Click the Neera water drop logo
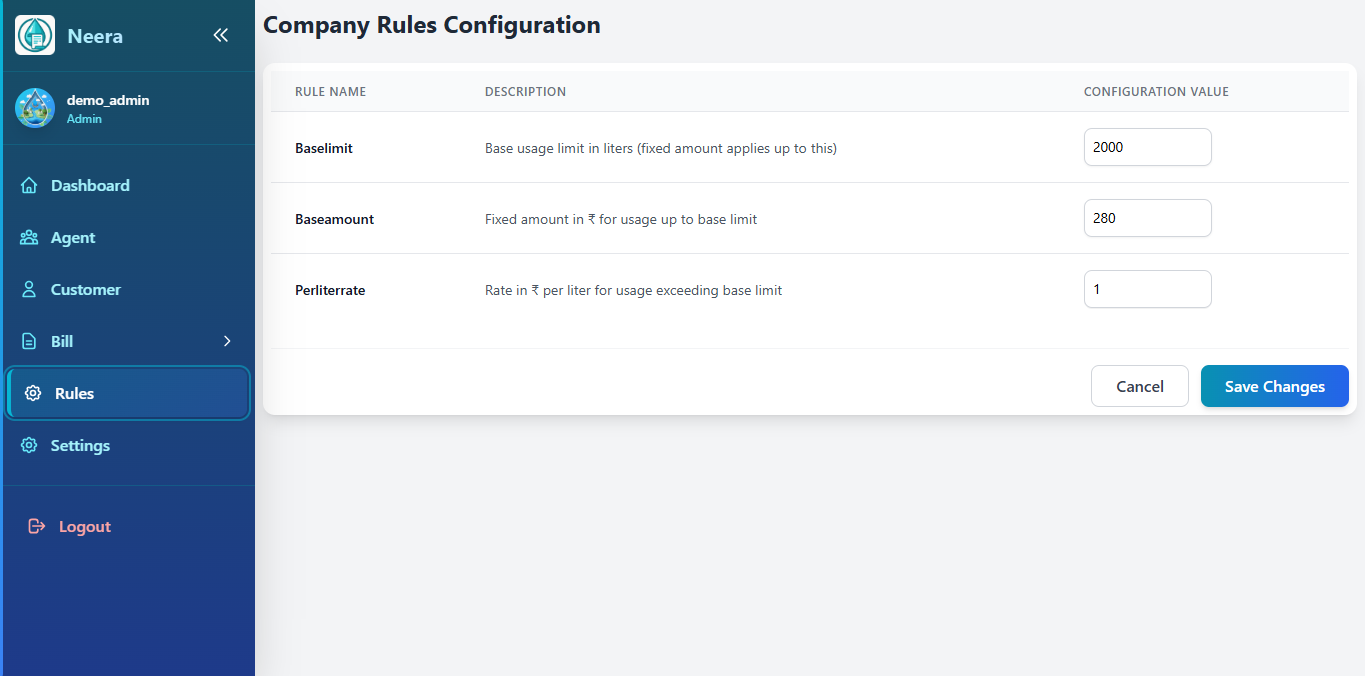Screen dimensions: 1365x676 [35, 36]
